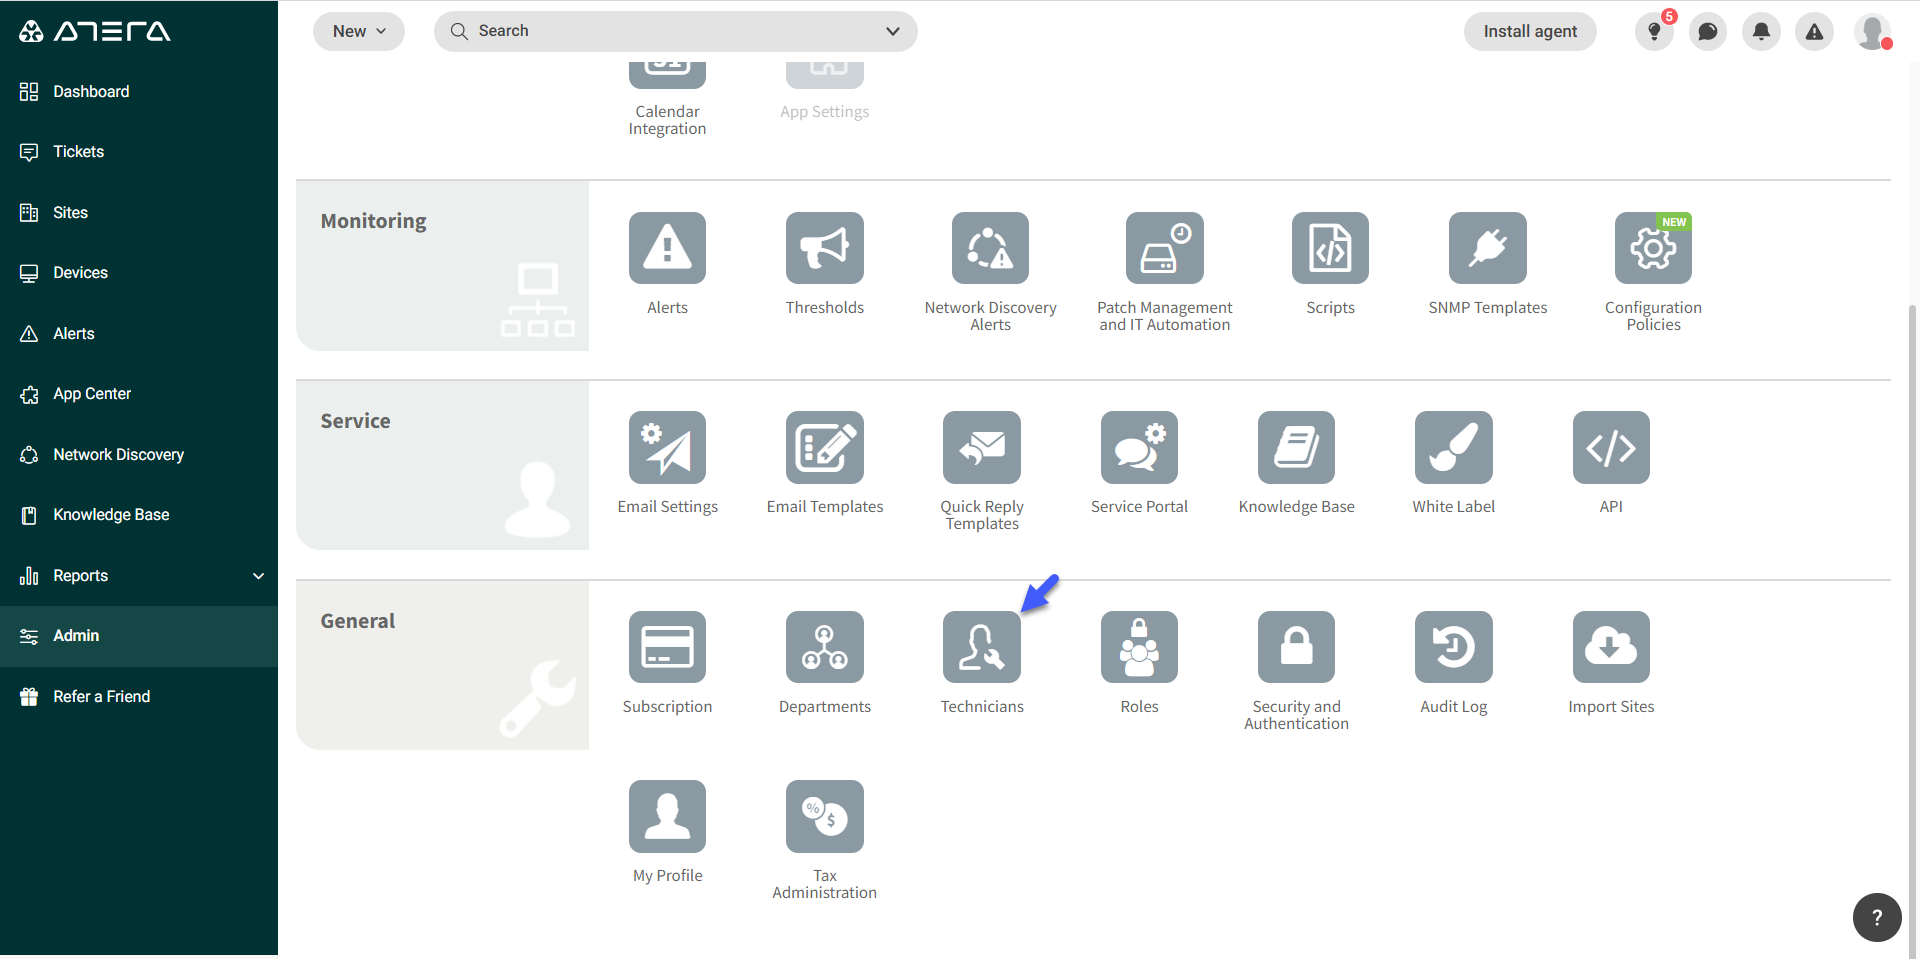This screenshot has height=959, width=1920.
Task: Click the Install agent button
Action: (1530, 31)
